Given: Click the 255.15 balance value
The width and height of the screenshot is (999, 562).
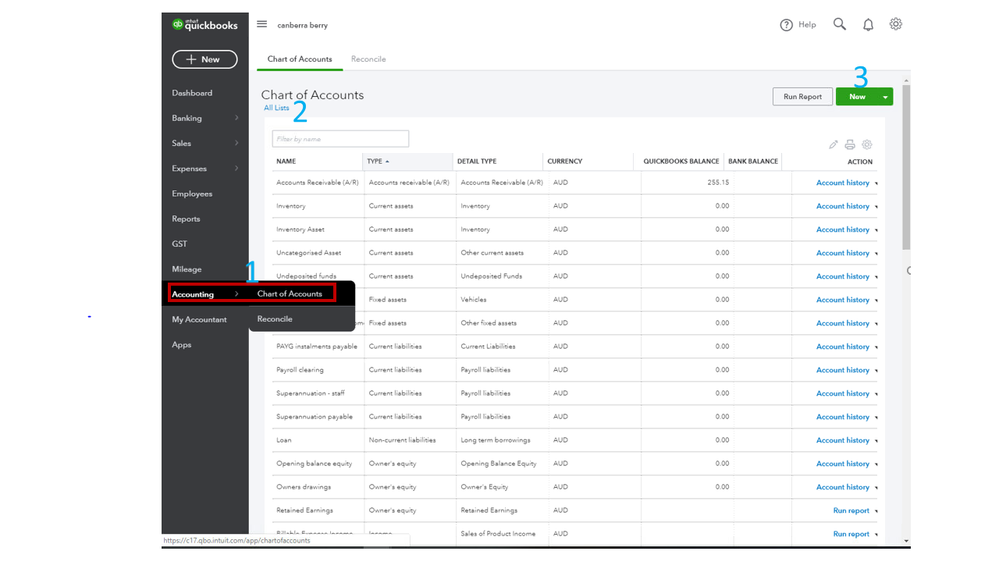Looking at the screenshot, I should 718,182.
